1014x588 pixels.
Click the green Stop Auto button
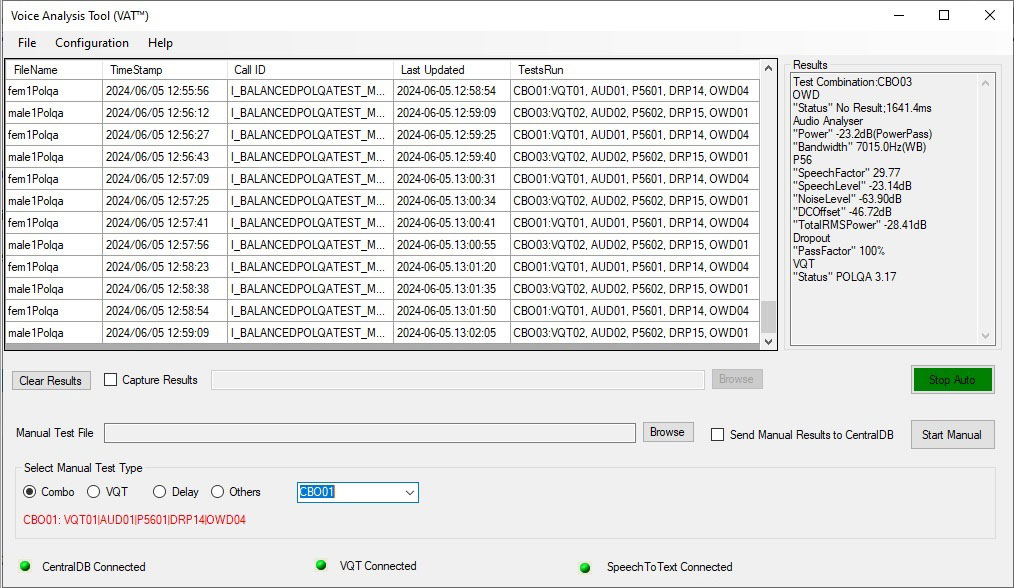click(952, 380)
